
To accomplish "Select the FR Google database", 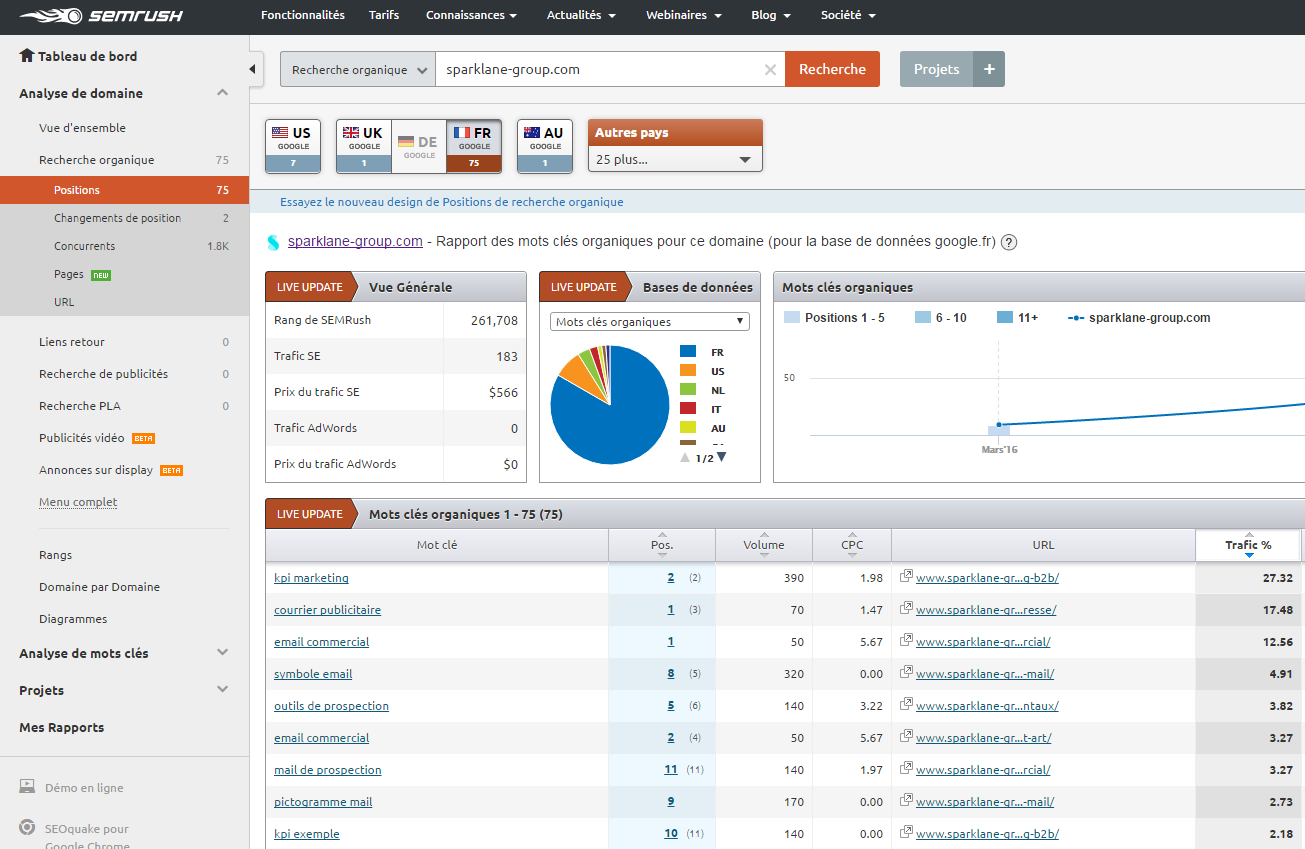I will point(474,146).
